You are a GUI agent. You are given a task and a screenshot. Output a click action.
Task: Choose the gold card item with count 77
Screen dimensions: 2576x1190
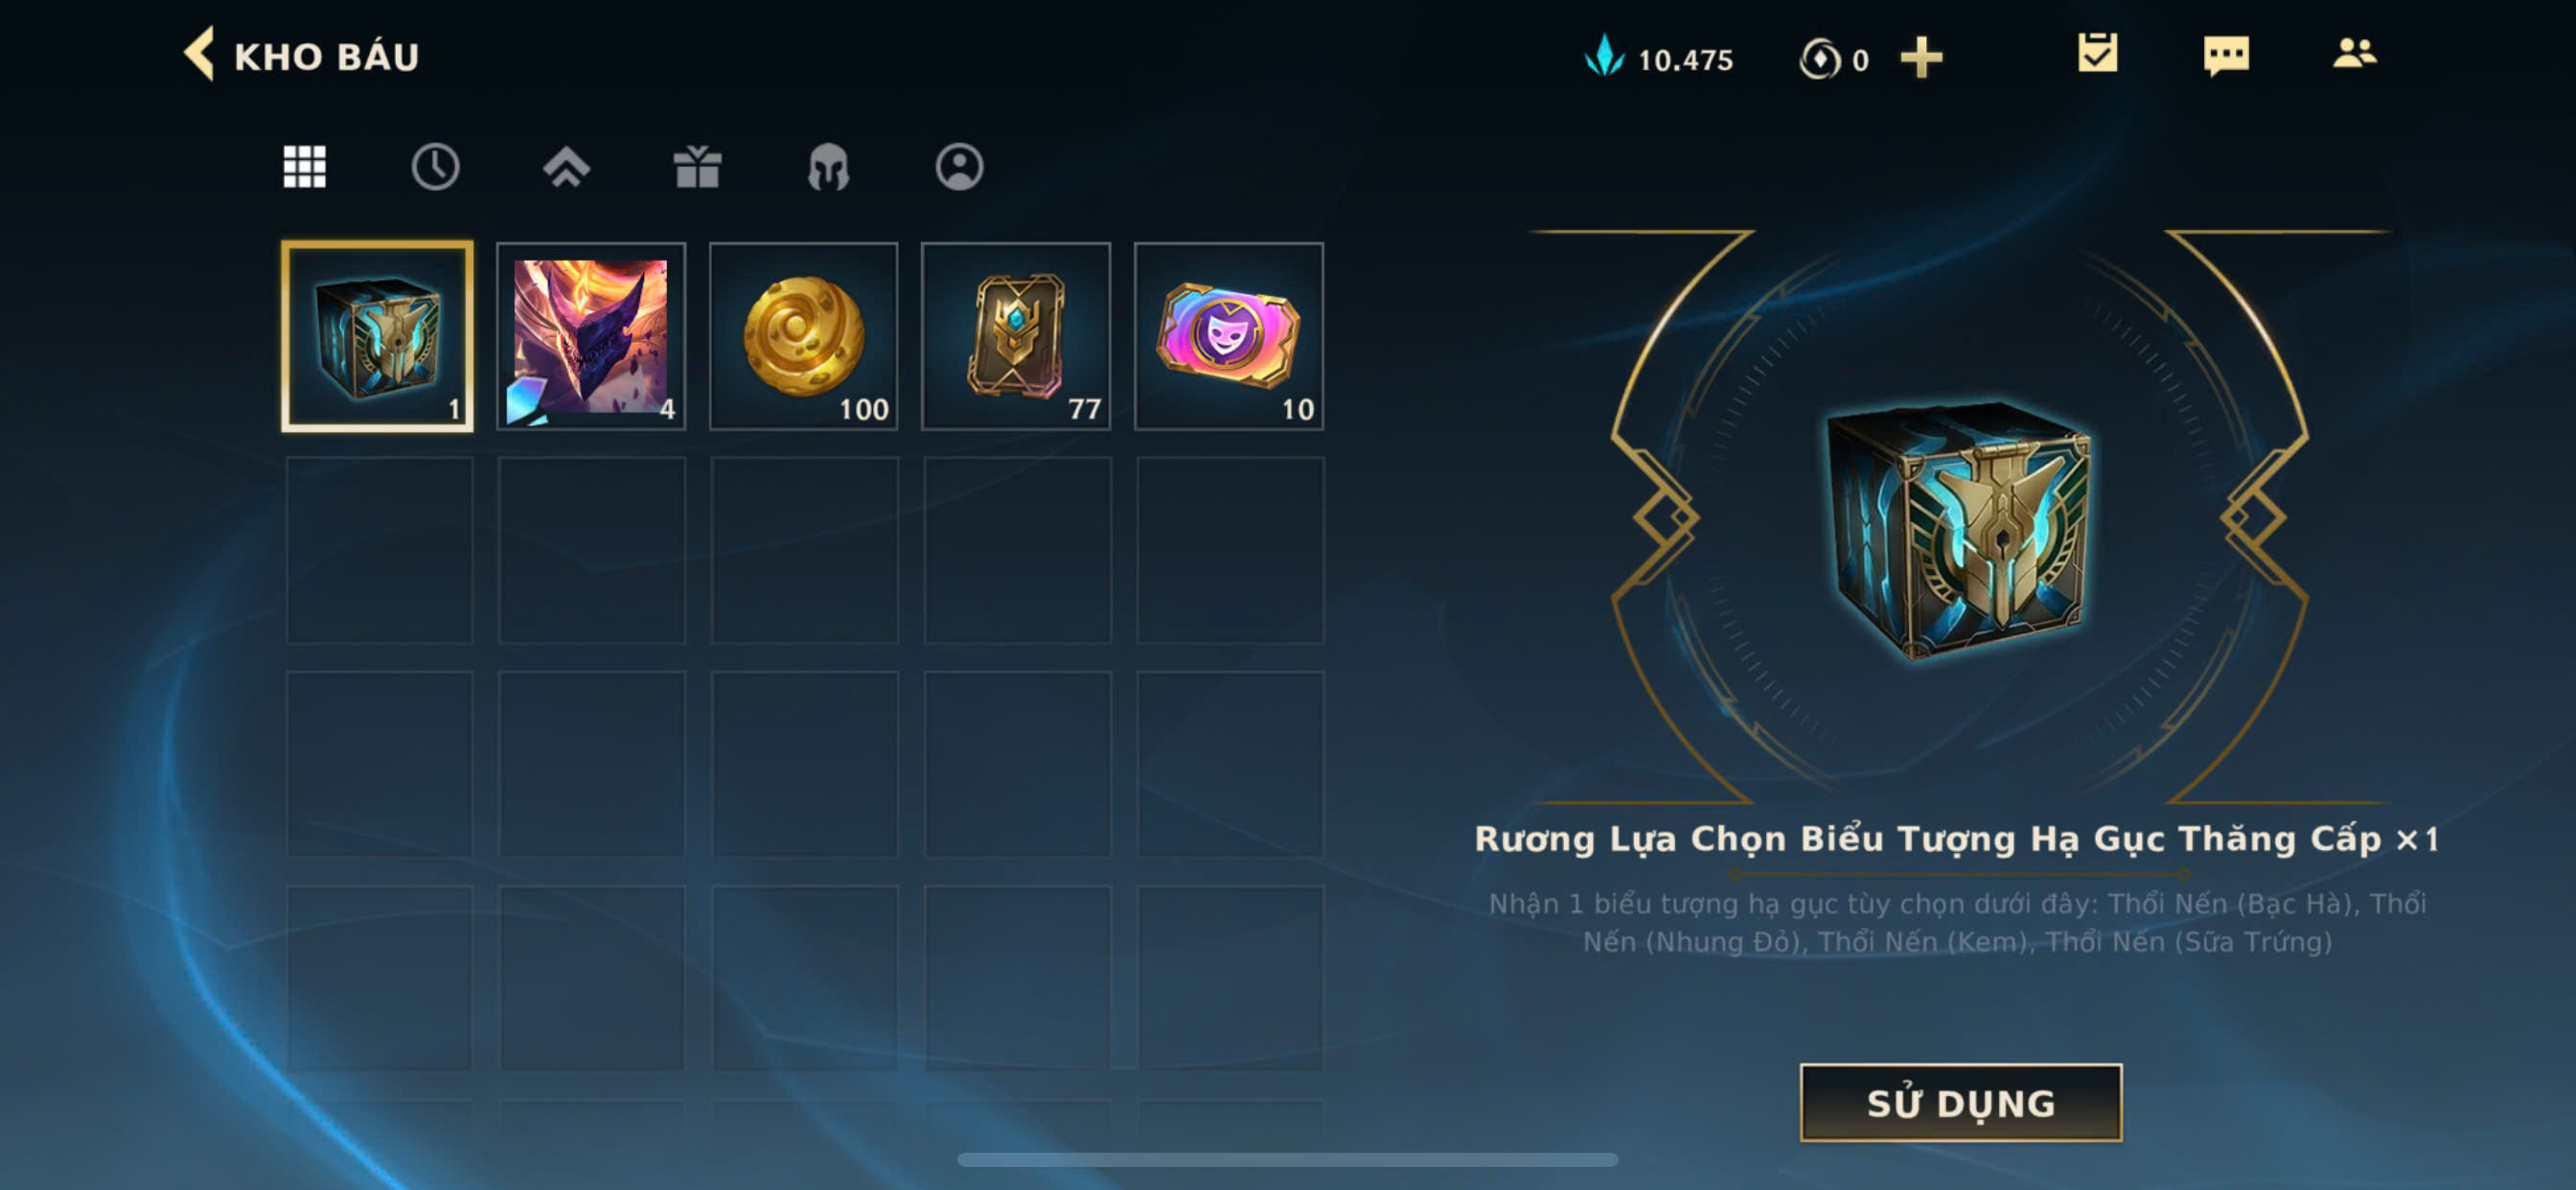pyautogui.click(x=1016, y=336)
